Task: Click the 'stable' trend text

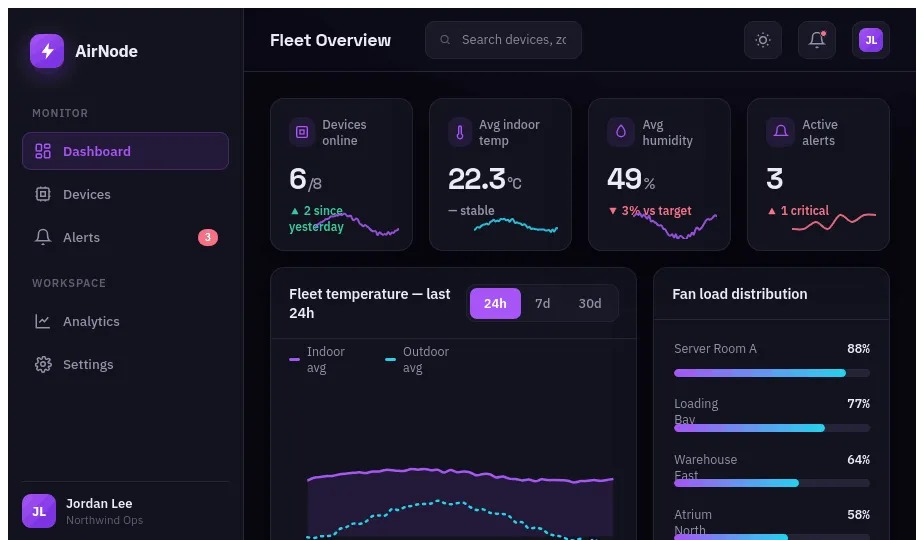Action: click(x=471, y=210)
